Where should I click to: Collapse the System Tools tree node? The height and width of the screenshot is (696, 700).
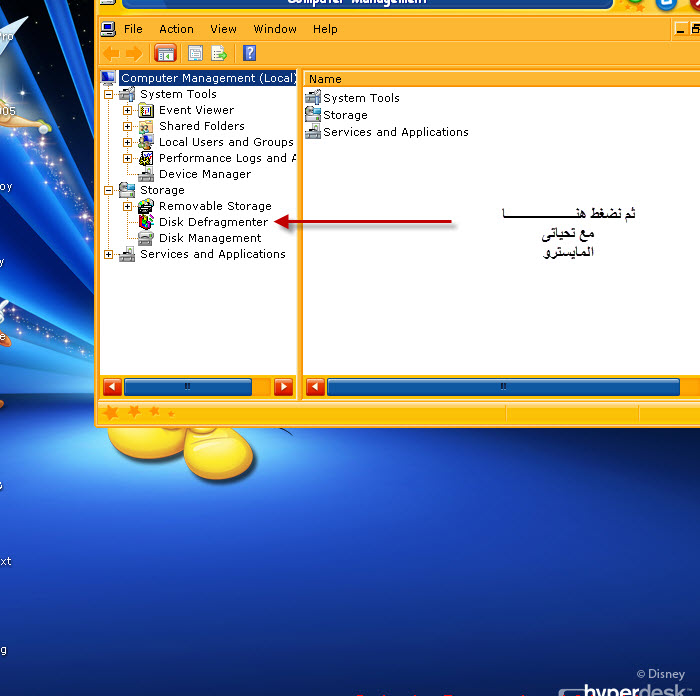[108, 95]
